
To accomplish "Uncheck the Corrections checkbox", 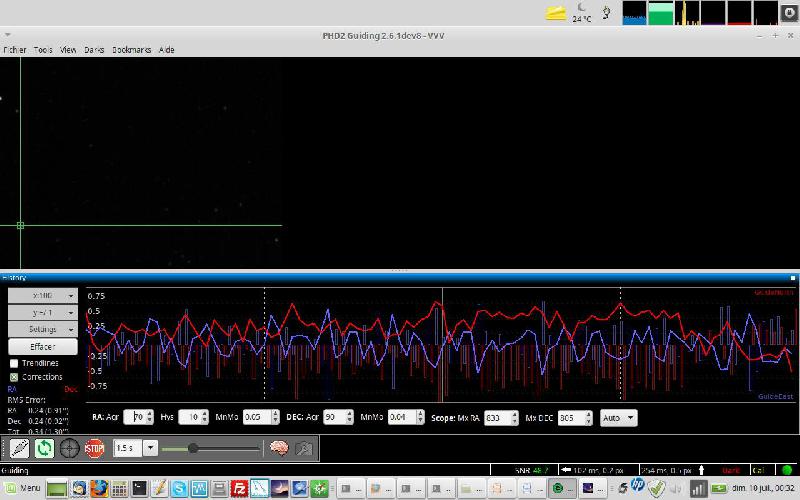I will coord(14,377).
